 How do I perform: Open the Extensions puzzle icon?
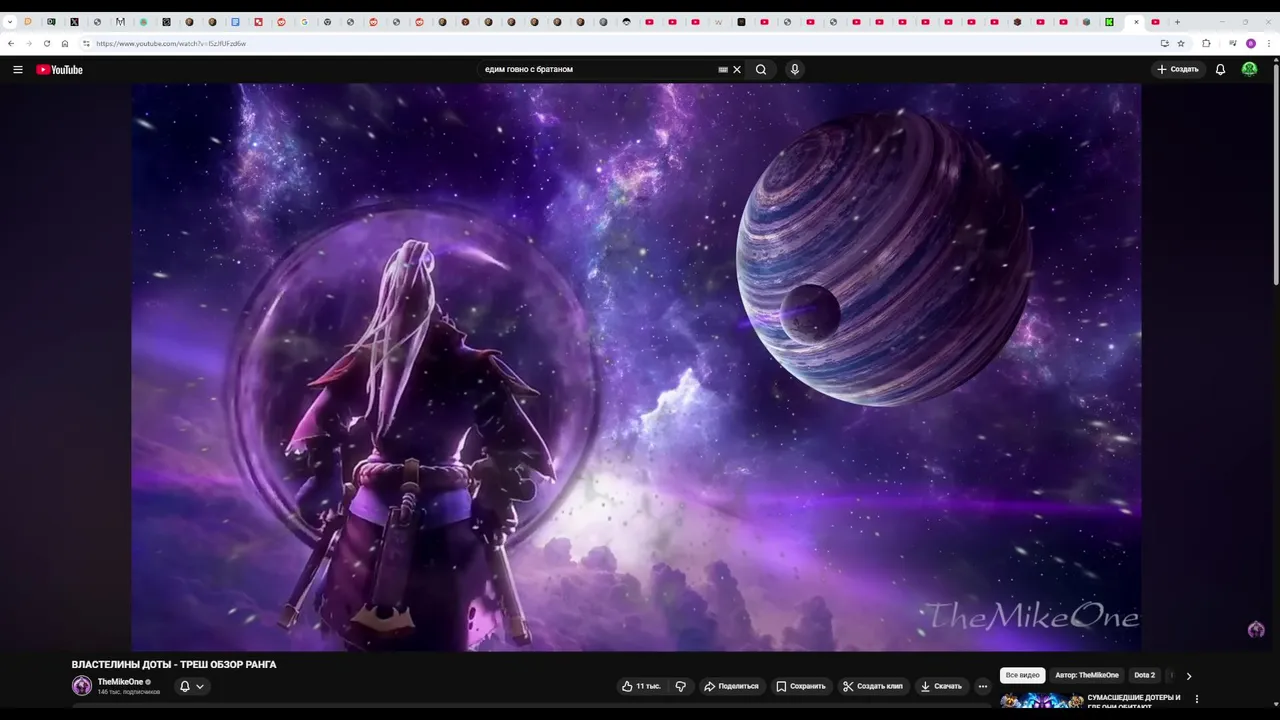pos(1206,43)
